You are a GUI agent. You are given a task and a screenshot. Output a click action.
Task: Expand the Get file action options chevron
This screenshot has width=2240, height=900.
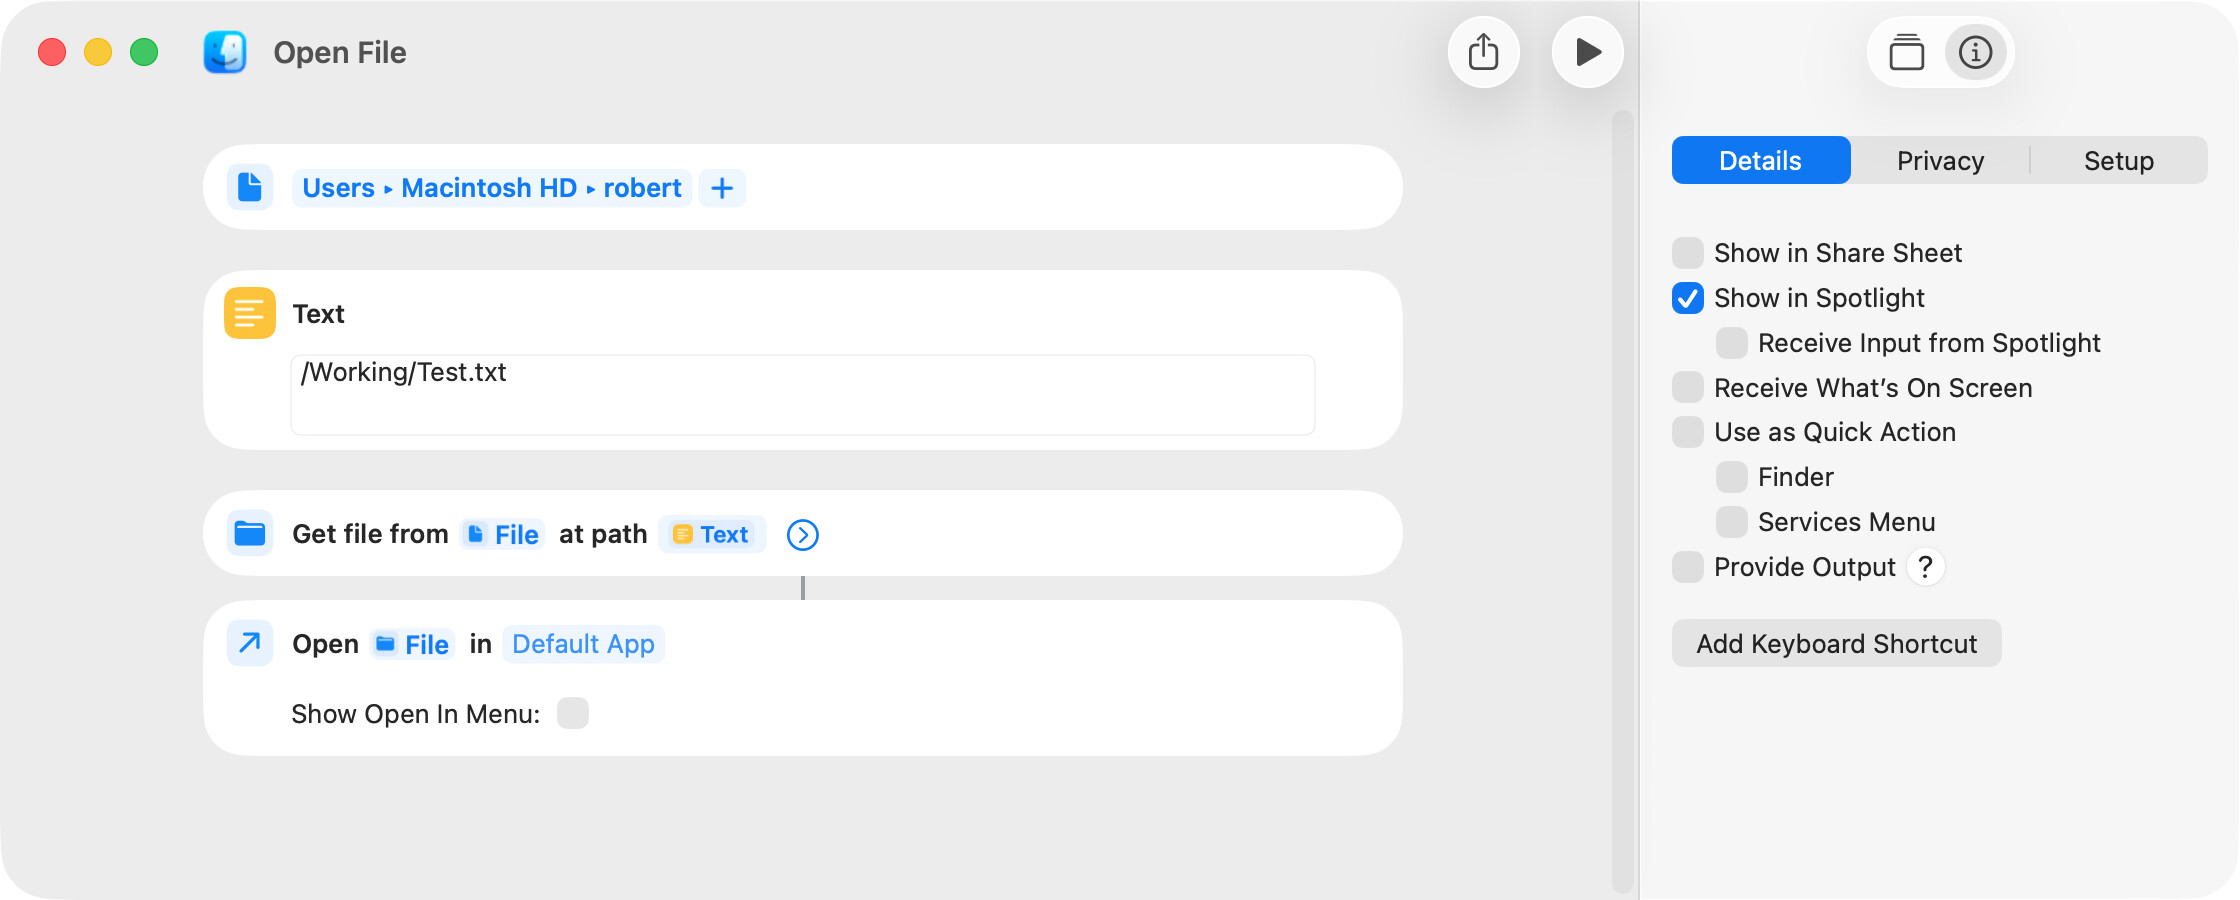[x=802, y=535]
